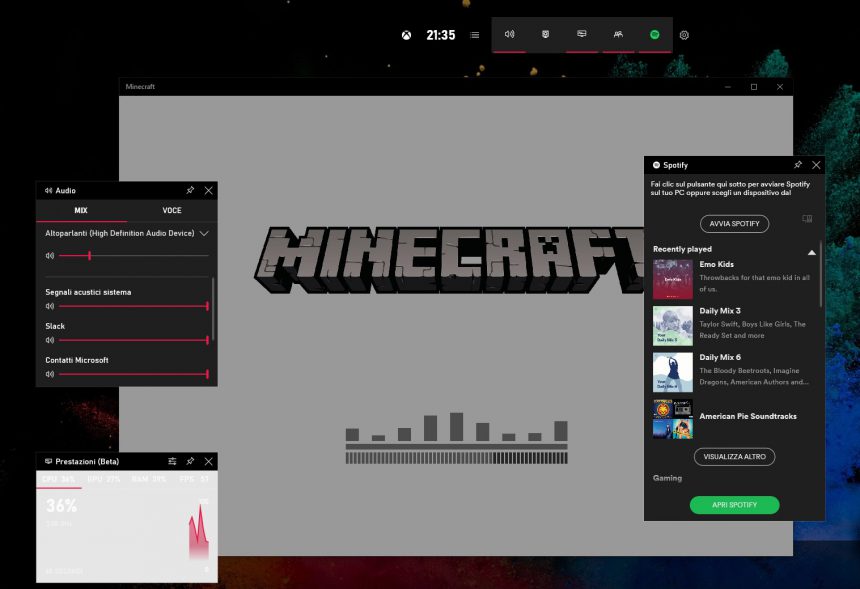Open Prestazioni widget options icon

[172, 461]
